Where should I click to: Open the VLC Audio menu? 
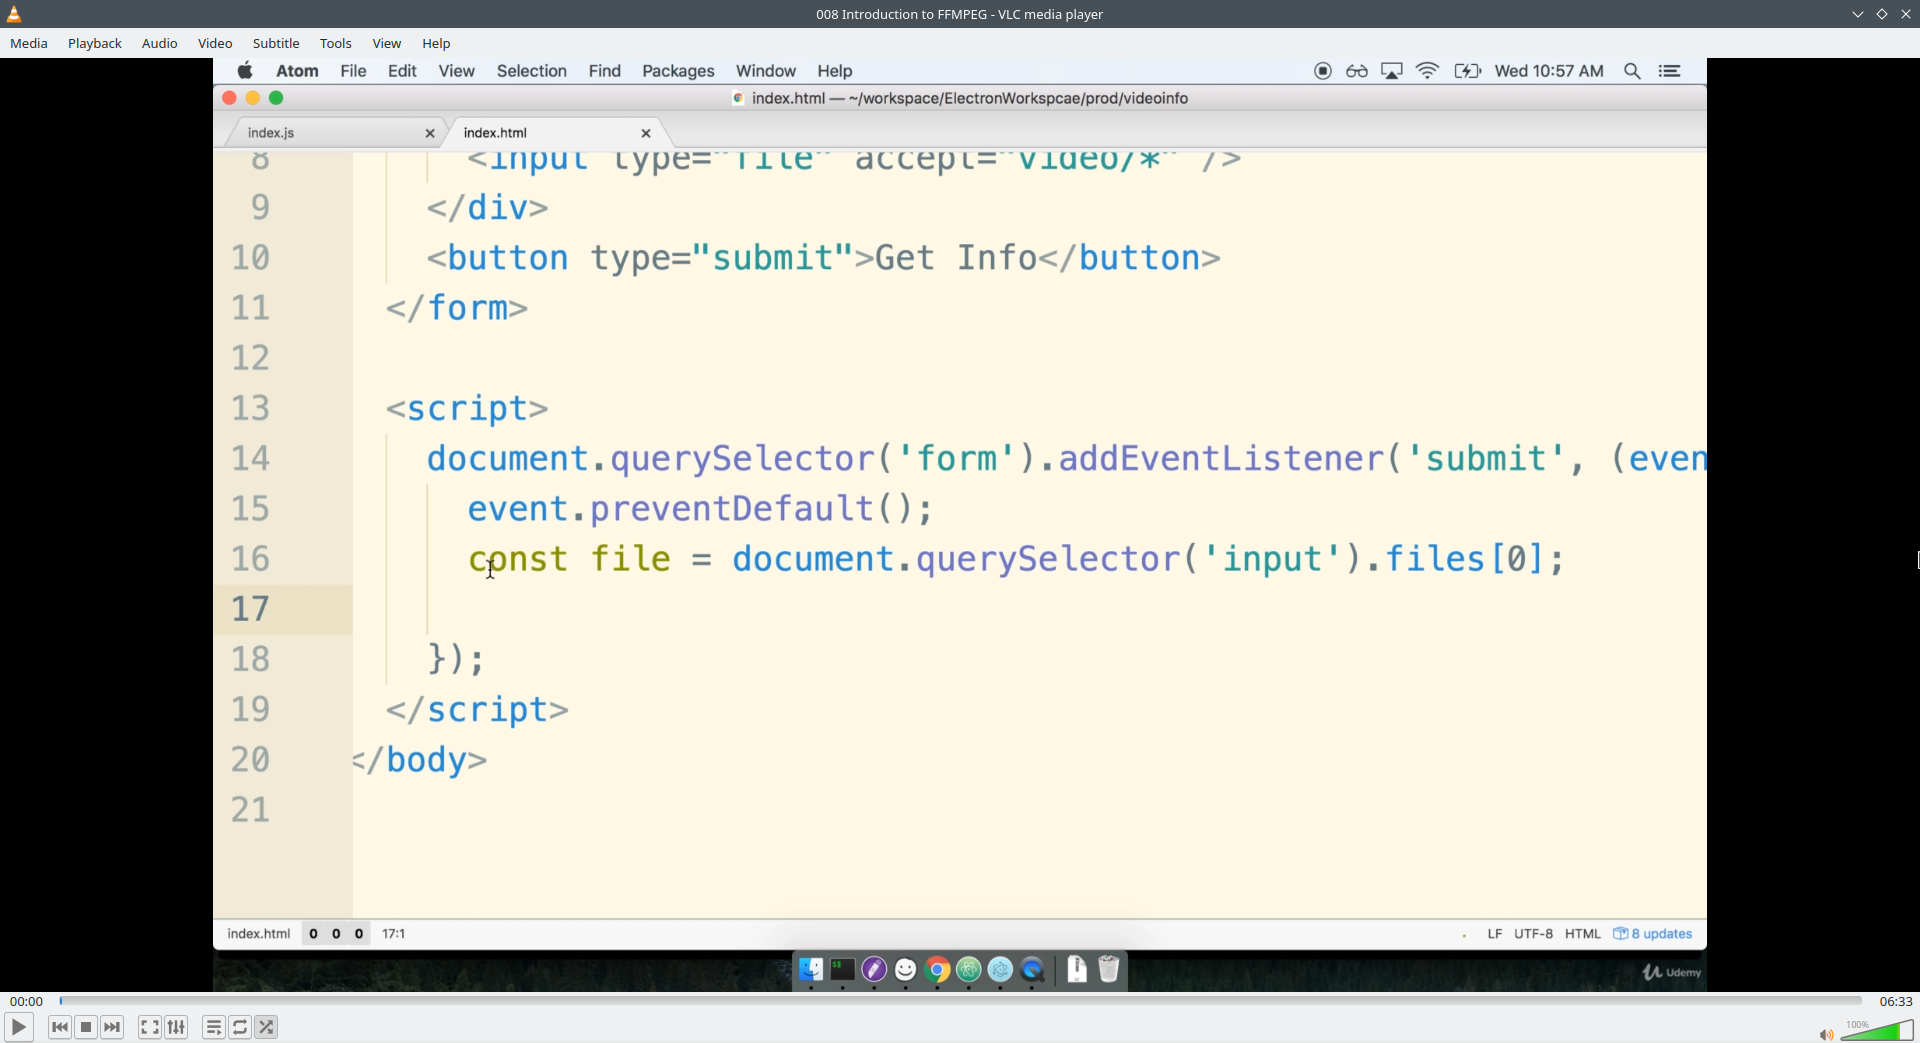[159, 43]
